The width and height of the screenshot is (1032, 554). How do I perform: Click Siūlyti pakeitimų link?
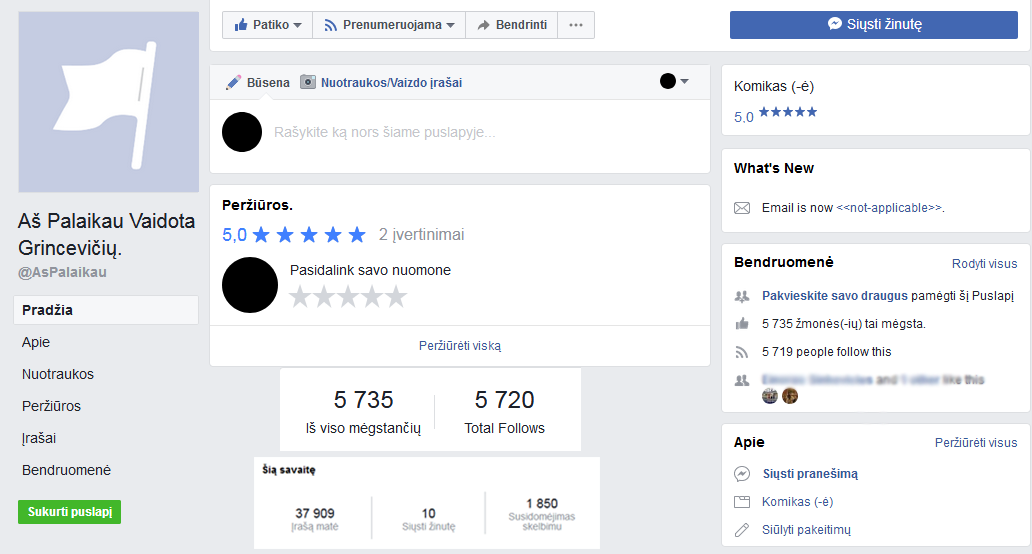(x=806, y=530)
